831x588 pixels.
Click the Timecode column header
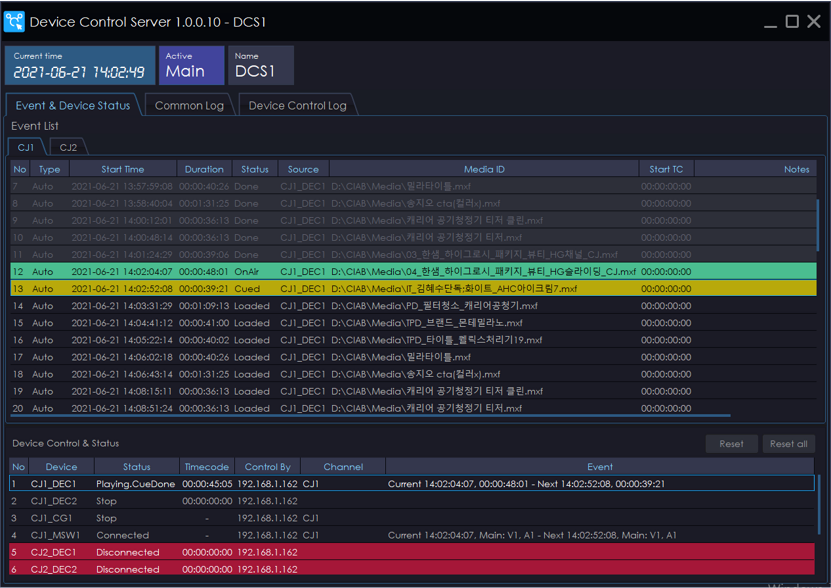tap(207, 467)
